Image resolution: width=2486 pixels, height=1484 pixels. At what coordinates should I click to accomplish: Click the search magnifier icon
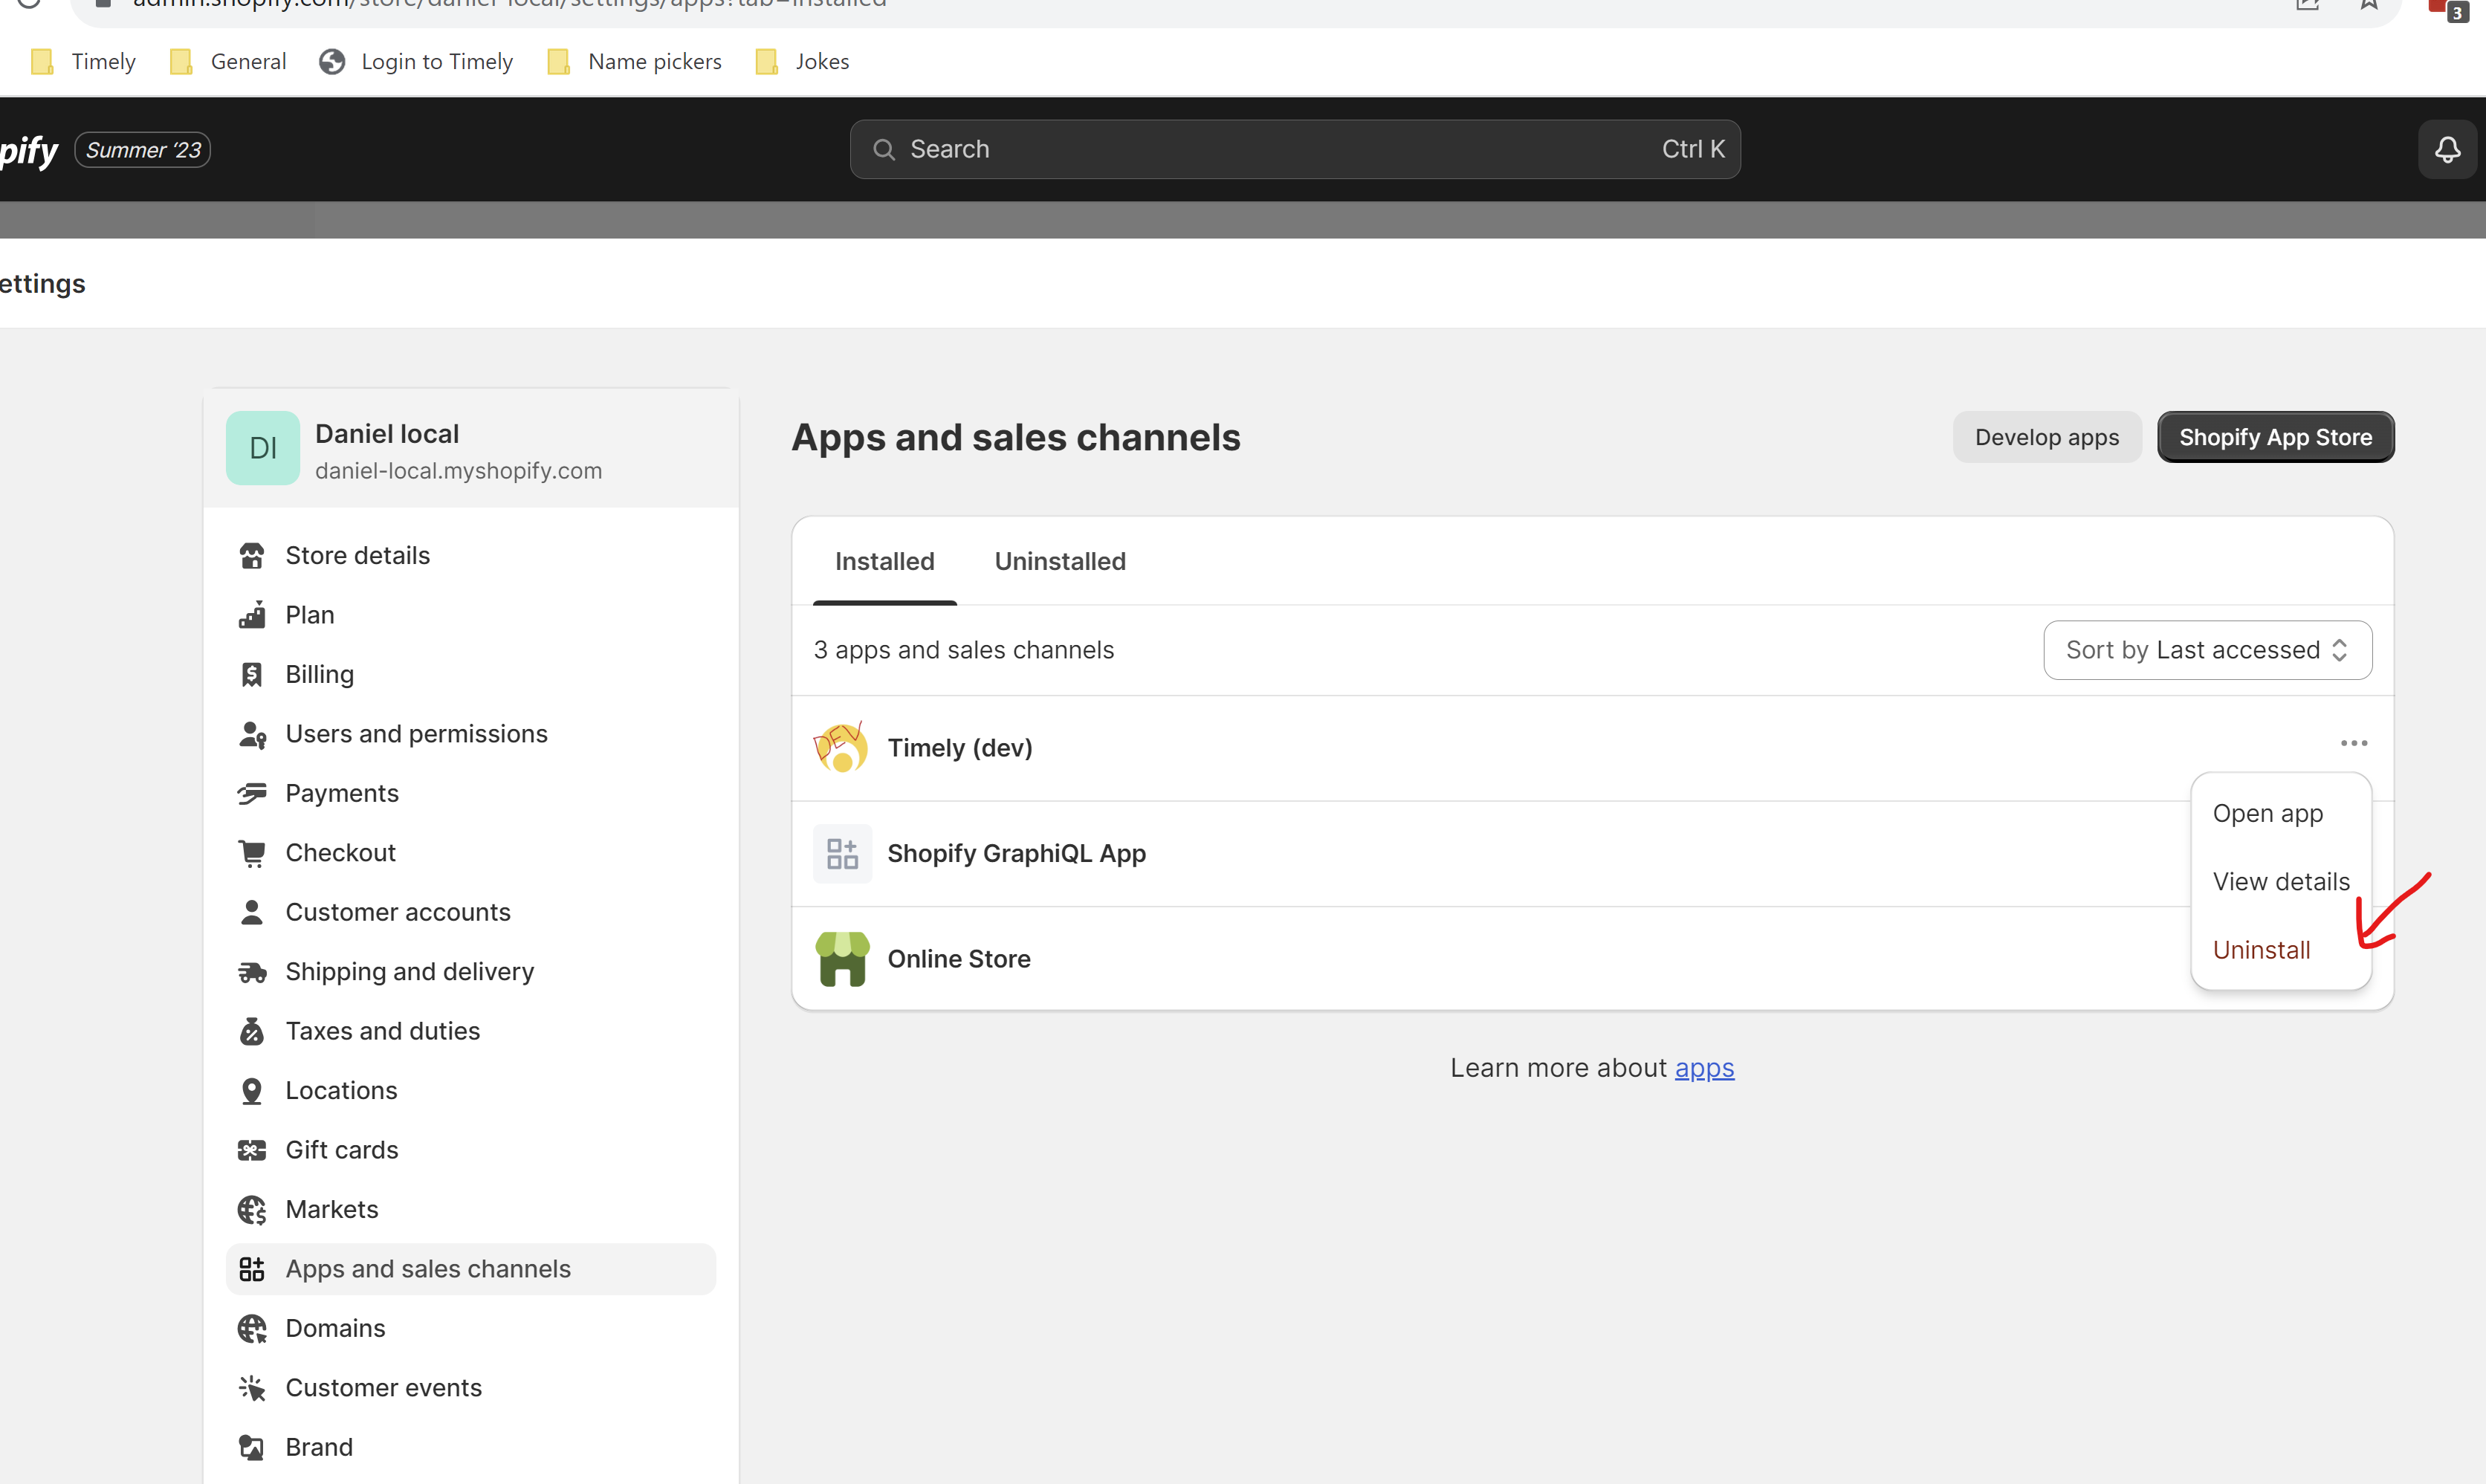click(884, 150)
